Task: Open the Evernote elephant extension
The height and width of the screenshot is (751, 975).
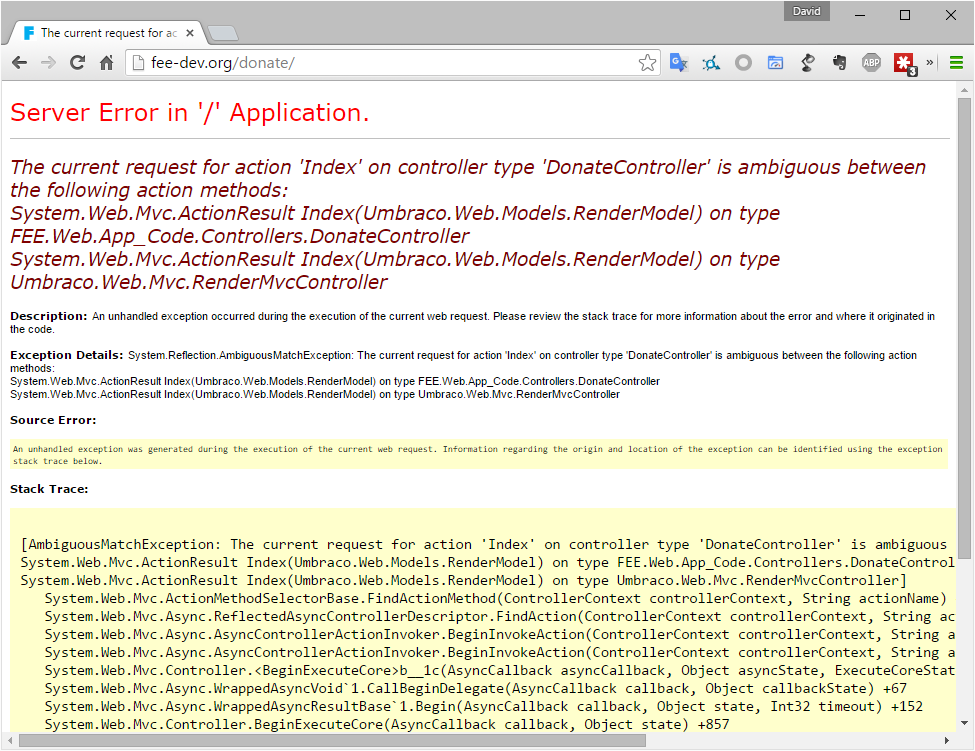Action: [x=839, y=63]
